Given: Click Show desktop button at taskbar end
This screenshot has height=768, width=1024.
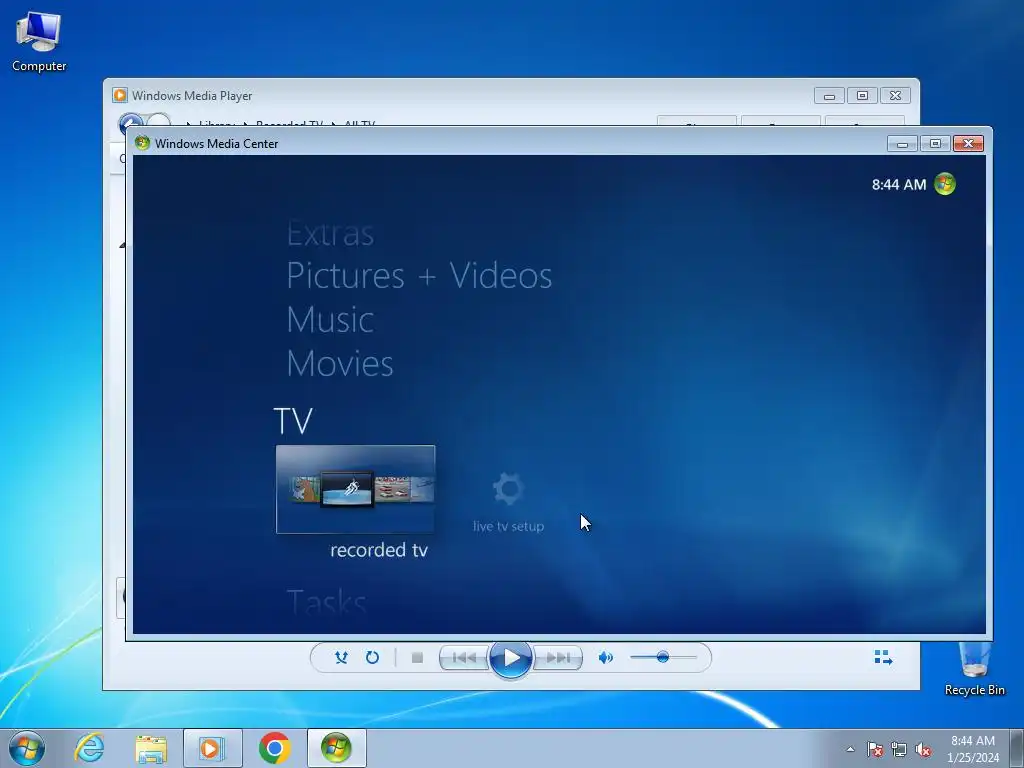Looking at the screenshot, I should point(1017,749).
